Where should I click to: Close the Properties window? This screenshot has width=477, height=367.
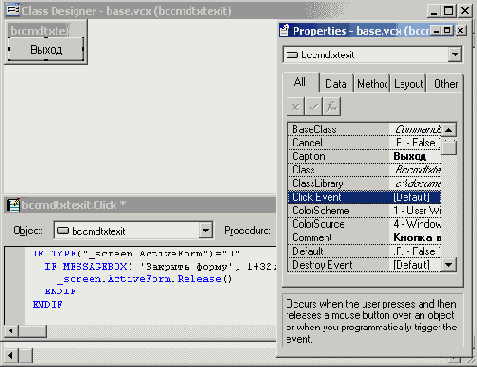coord(460,31)
